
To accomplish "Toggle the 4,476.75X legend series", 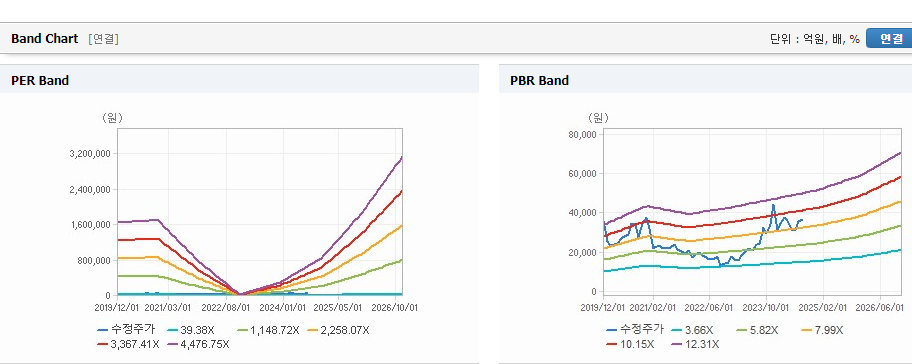I will tap(198, 344).
